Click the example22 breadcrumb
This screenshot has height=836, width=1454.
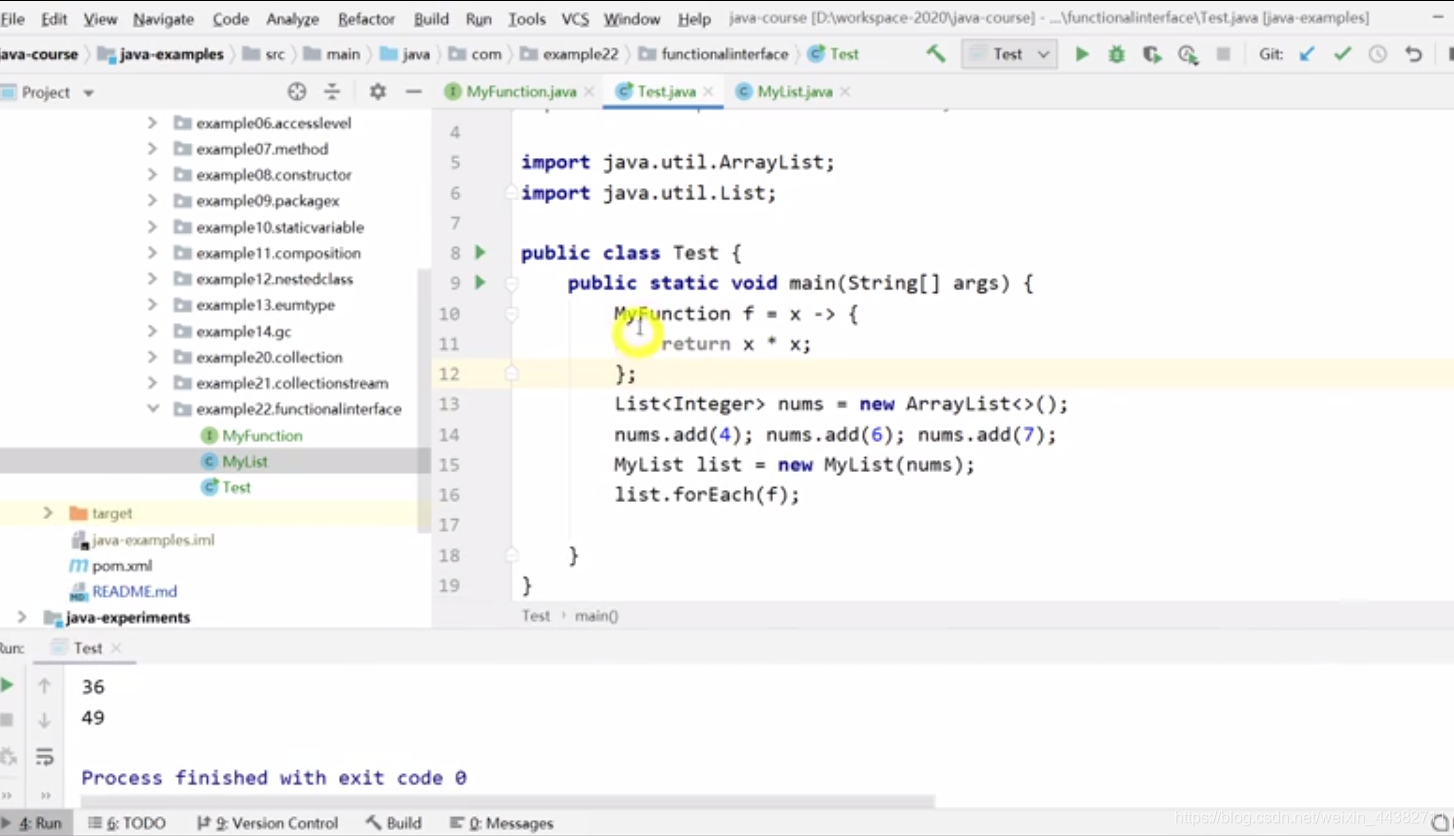pos(567,54)
